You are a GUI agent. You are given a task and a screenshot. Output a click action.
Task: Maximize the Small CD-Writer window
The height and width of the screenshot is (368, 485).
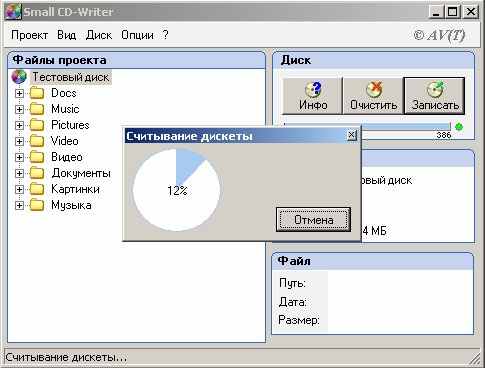[453, 12]
